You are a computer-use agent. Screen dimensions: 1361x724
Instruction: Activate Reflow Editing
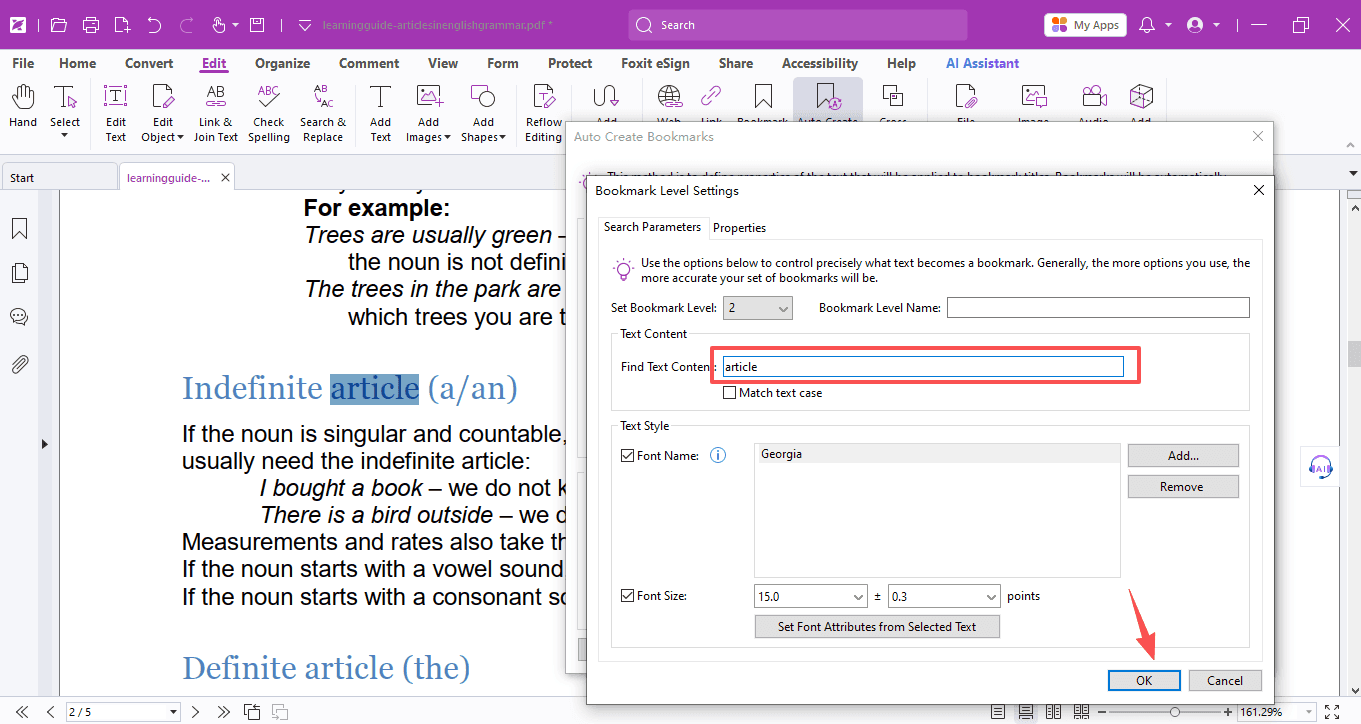544,113
